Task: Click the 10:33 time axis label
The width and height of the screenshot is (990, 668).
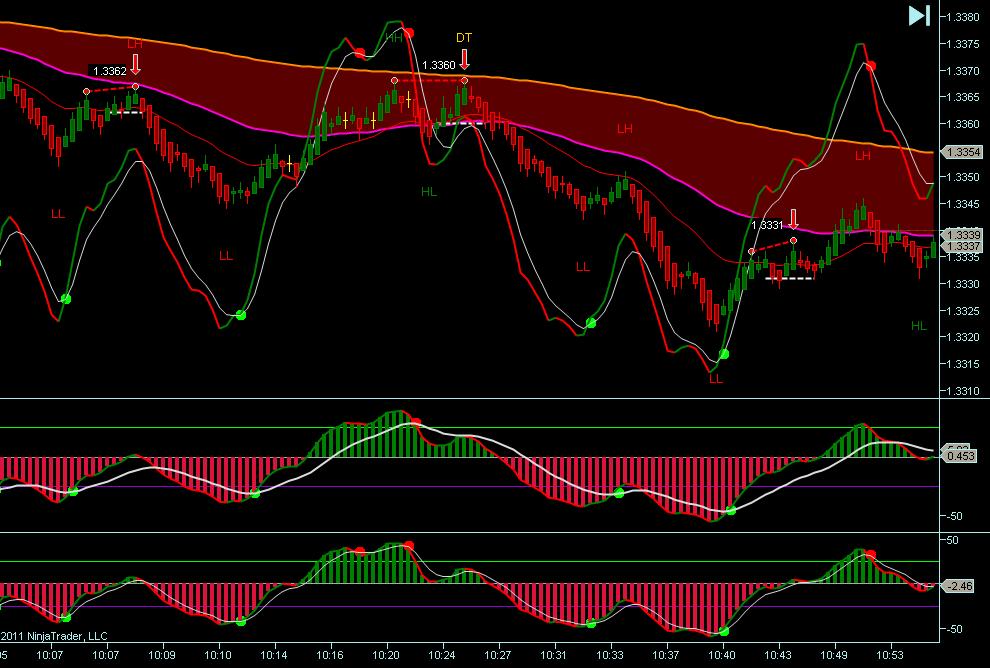Action: pos(610,655)
